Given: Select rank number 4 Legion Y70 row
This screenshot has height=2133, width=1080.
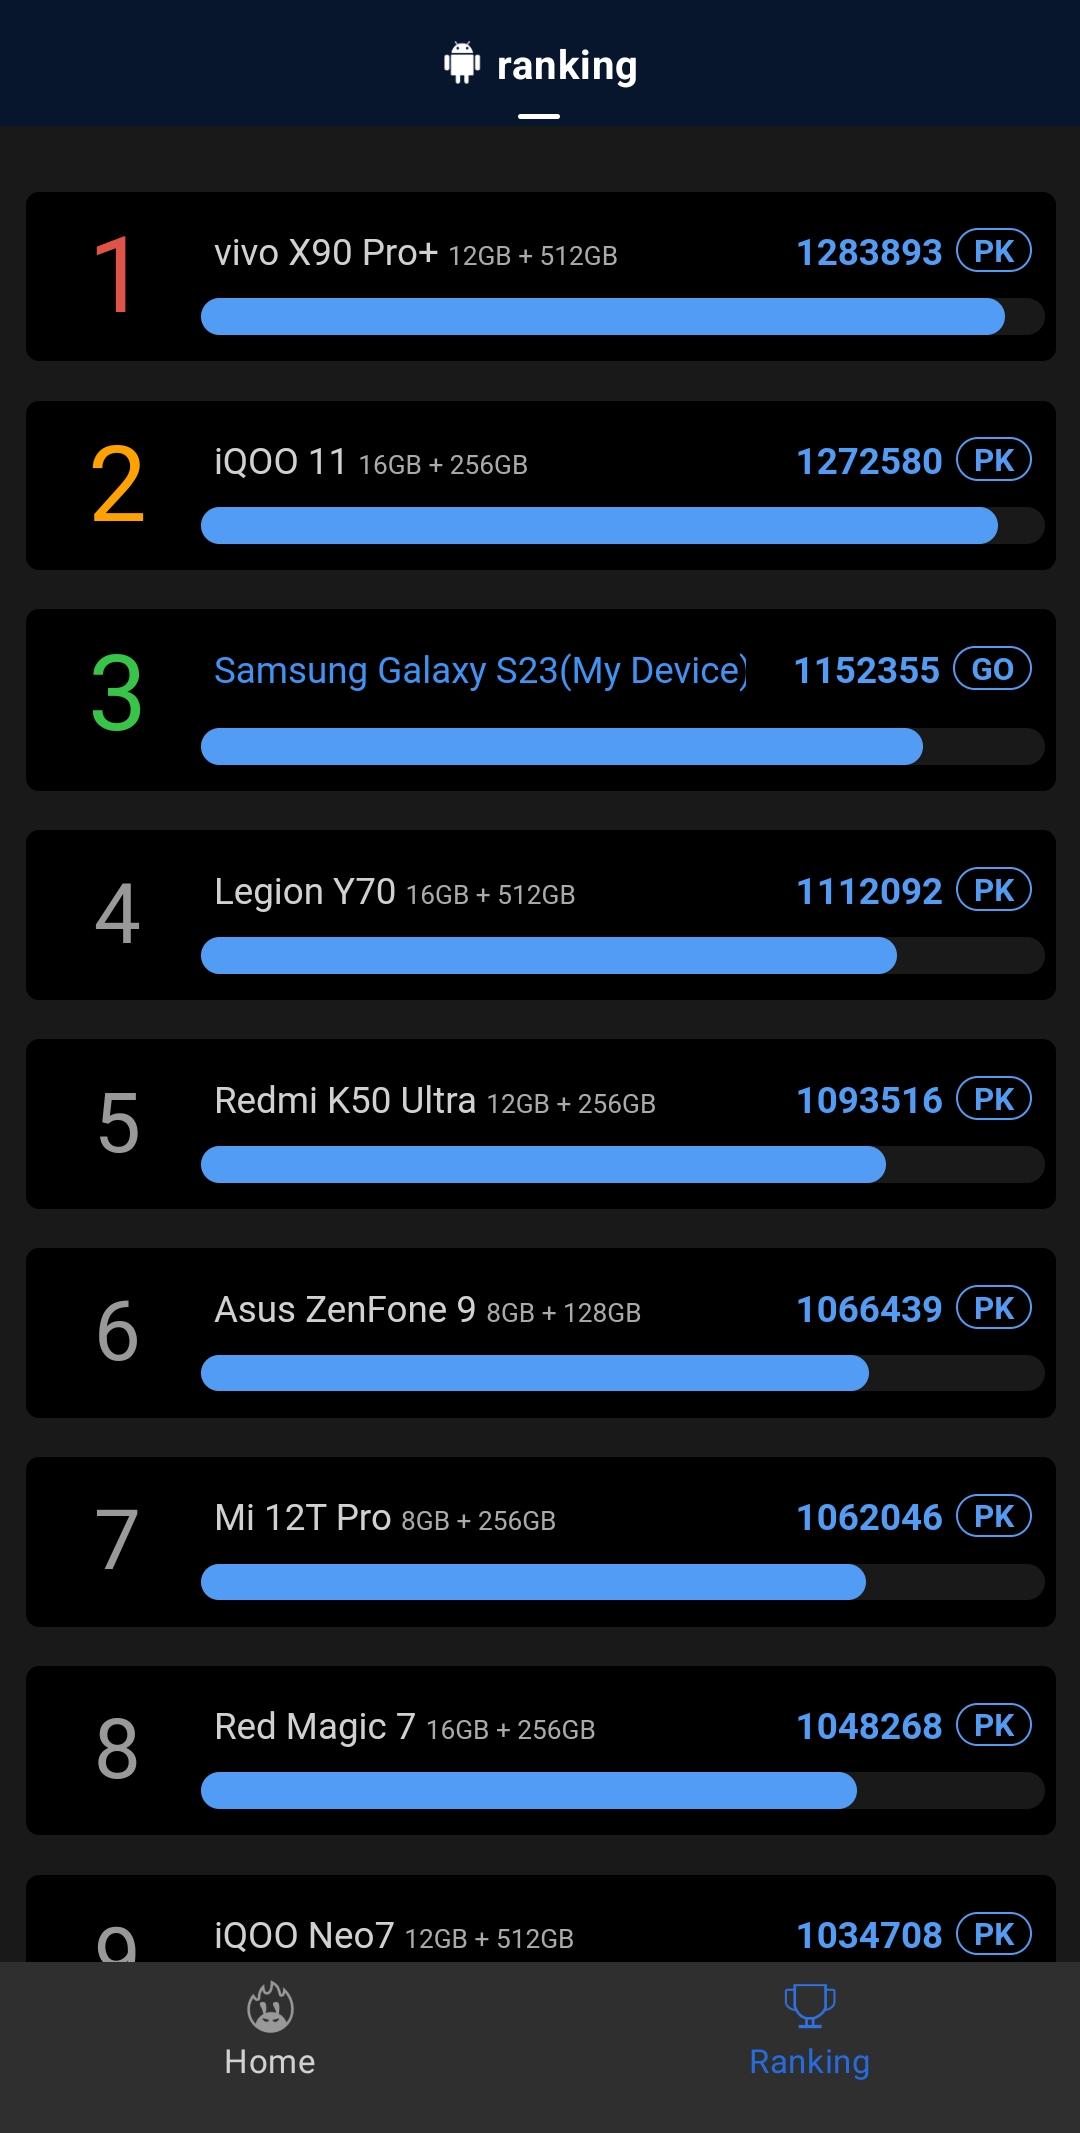Looking at the screenshot, I should tap(540, 915).
